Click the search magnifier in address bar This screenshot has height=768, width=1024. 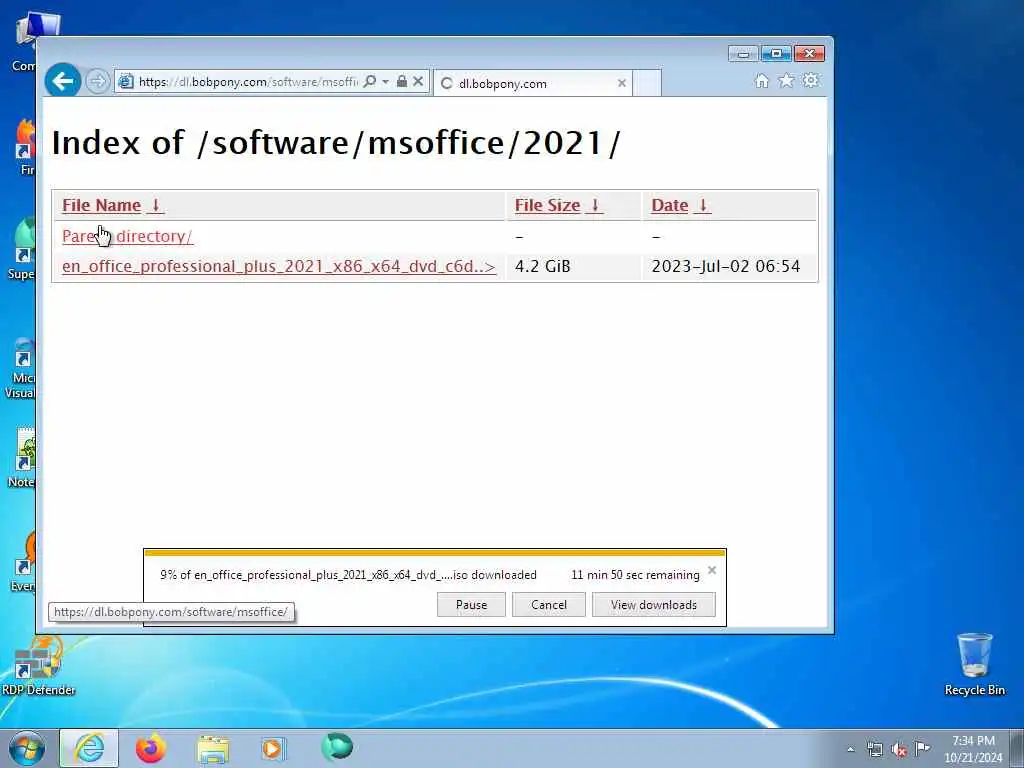click(370, 82)
